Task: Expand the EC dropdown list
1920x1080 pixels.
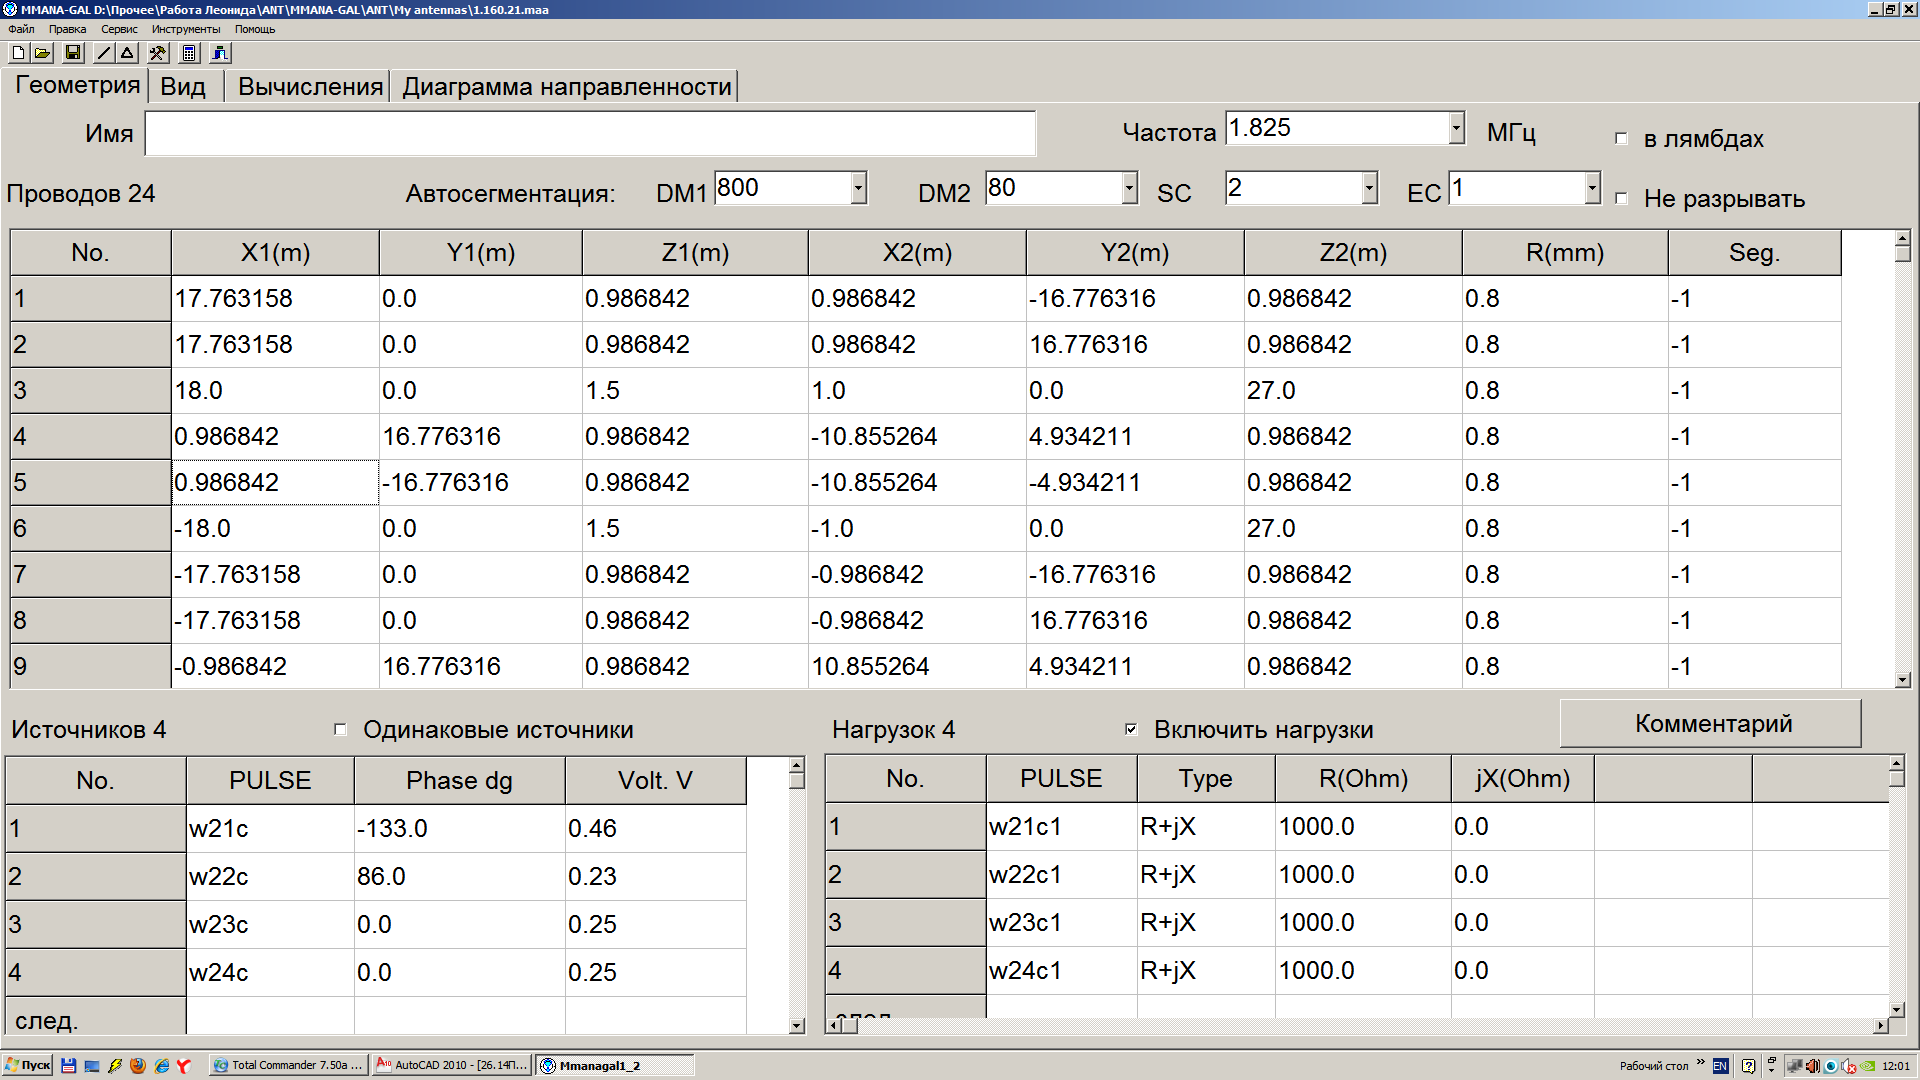Action: click(1592, 188)
